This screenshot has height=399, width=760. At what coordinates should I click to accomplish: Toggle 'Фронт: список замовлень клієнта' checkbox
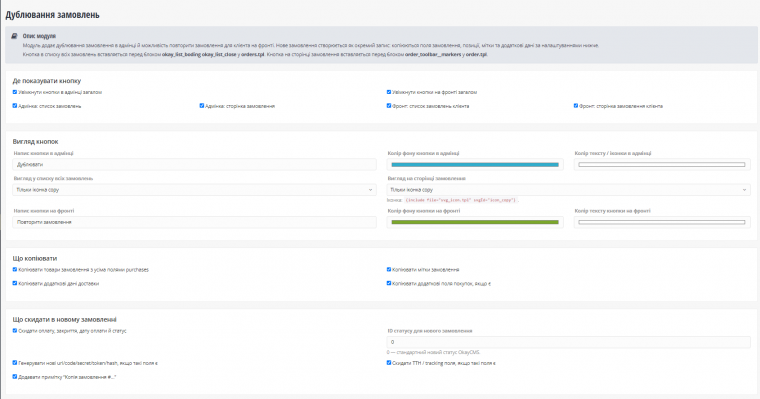click(x=389, y=105)
